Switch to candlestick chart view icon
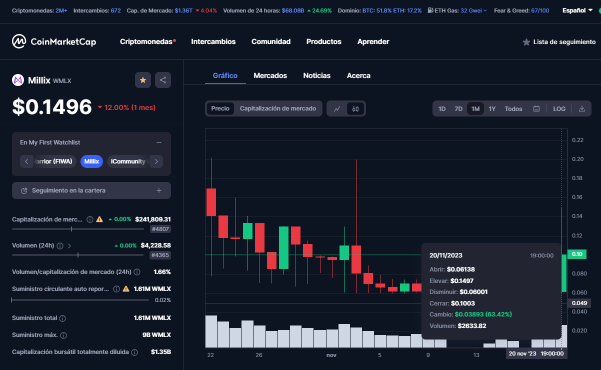601x370 pixels. (x=355, y=109)
